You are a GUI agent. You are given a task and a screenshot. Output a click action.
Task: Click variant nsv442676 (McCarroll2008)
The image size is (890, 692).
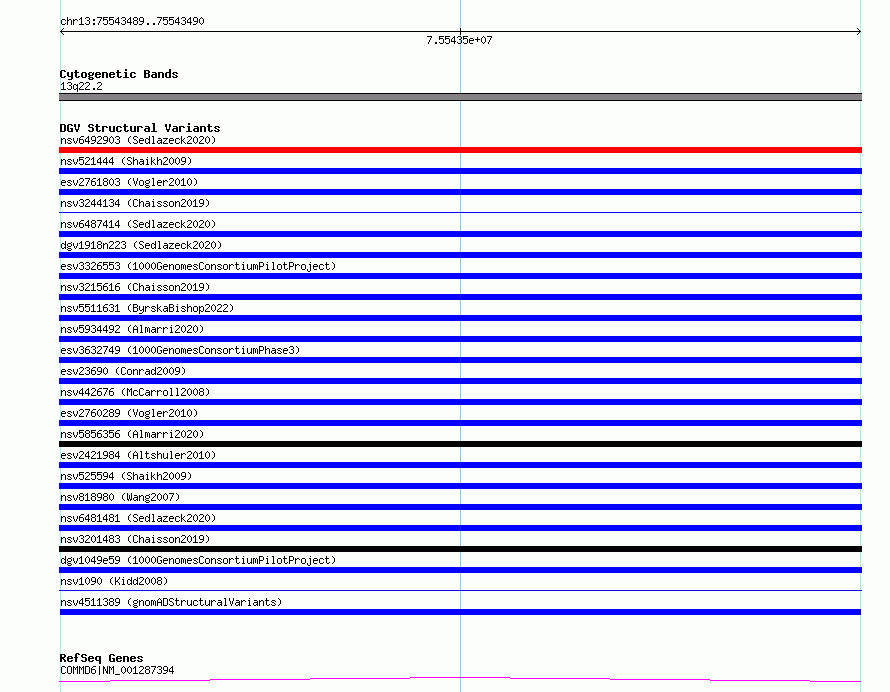pos(135,392)
